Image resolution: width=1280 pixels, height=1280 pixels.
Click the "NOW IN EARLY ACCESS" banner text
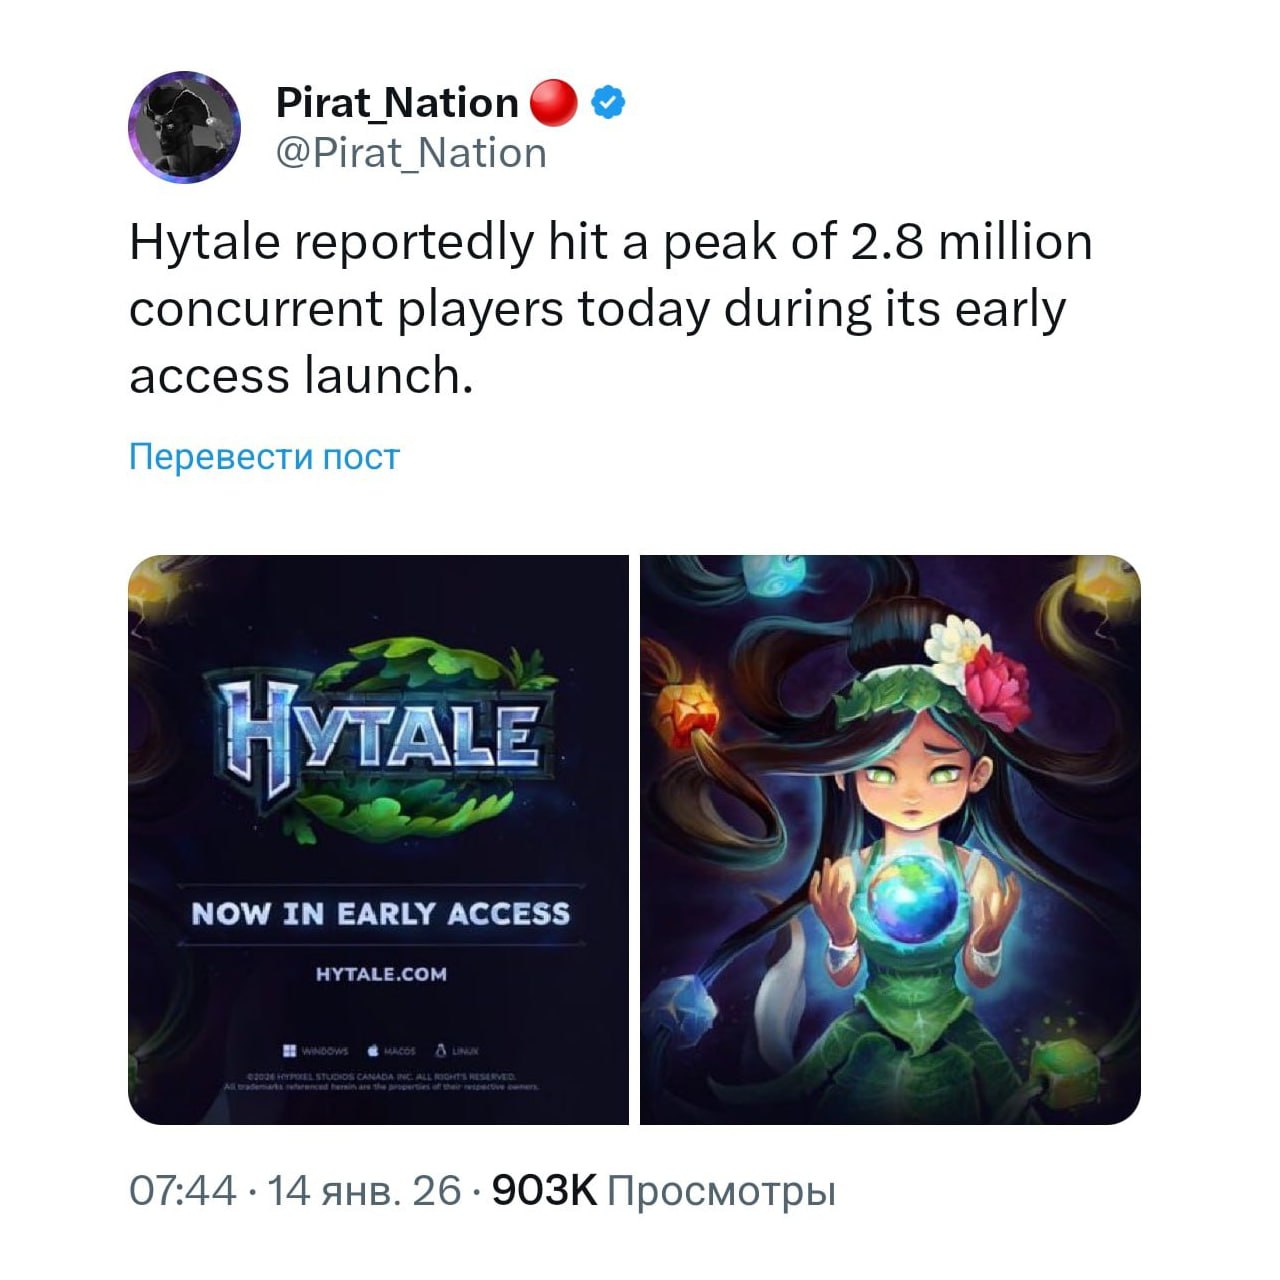[380, 913]
